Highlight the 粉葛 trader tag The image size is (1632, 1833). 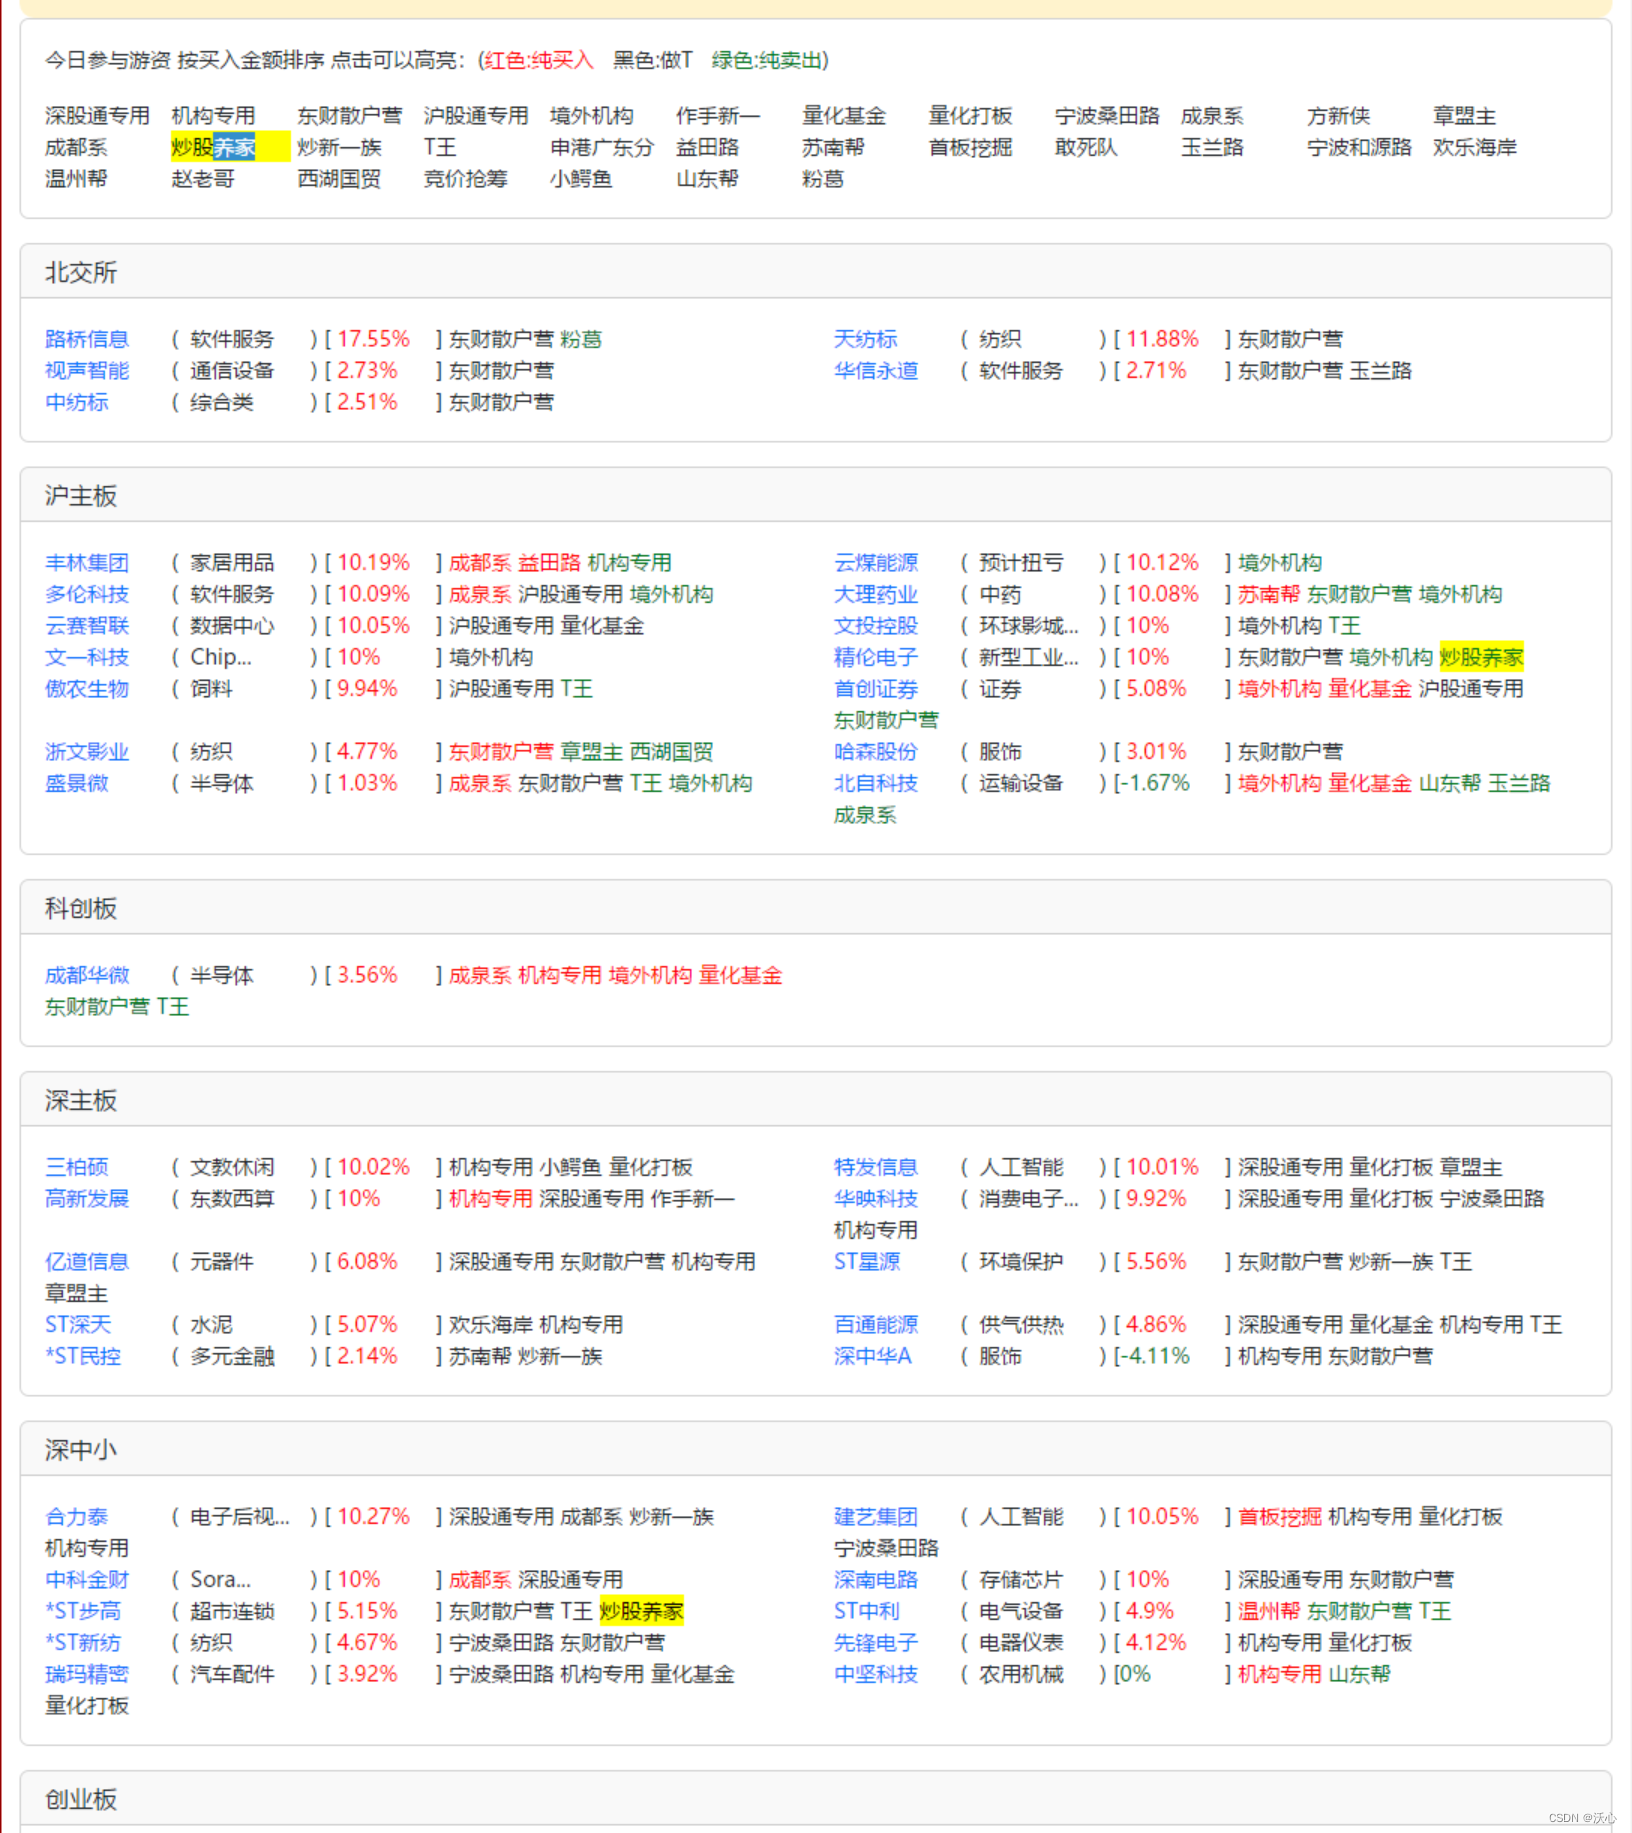click(823, 179)
